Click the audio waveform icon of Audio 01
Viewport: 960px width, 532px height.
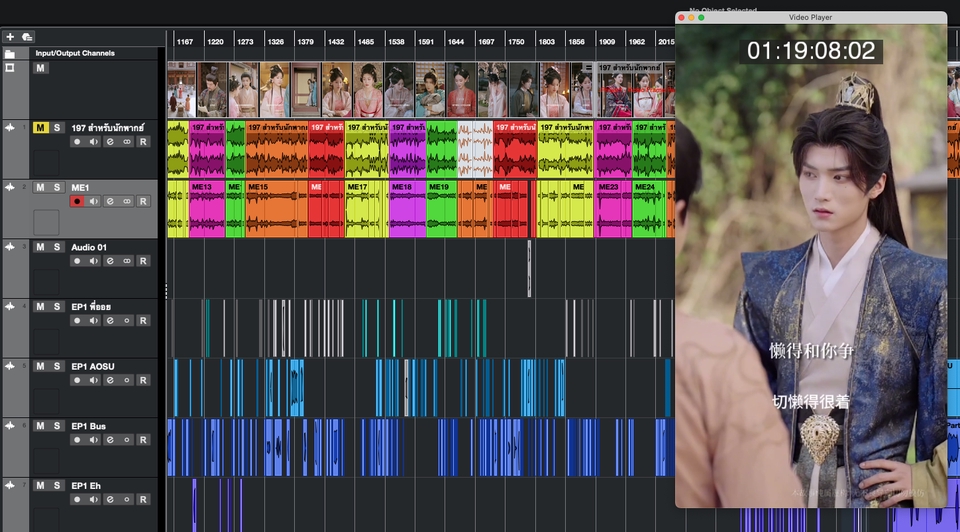click(10, 247)
